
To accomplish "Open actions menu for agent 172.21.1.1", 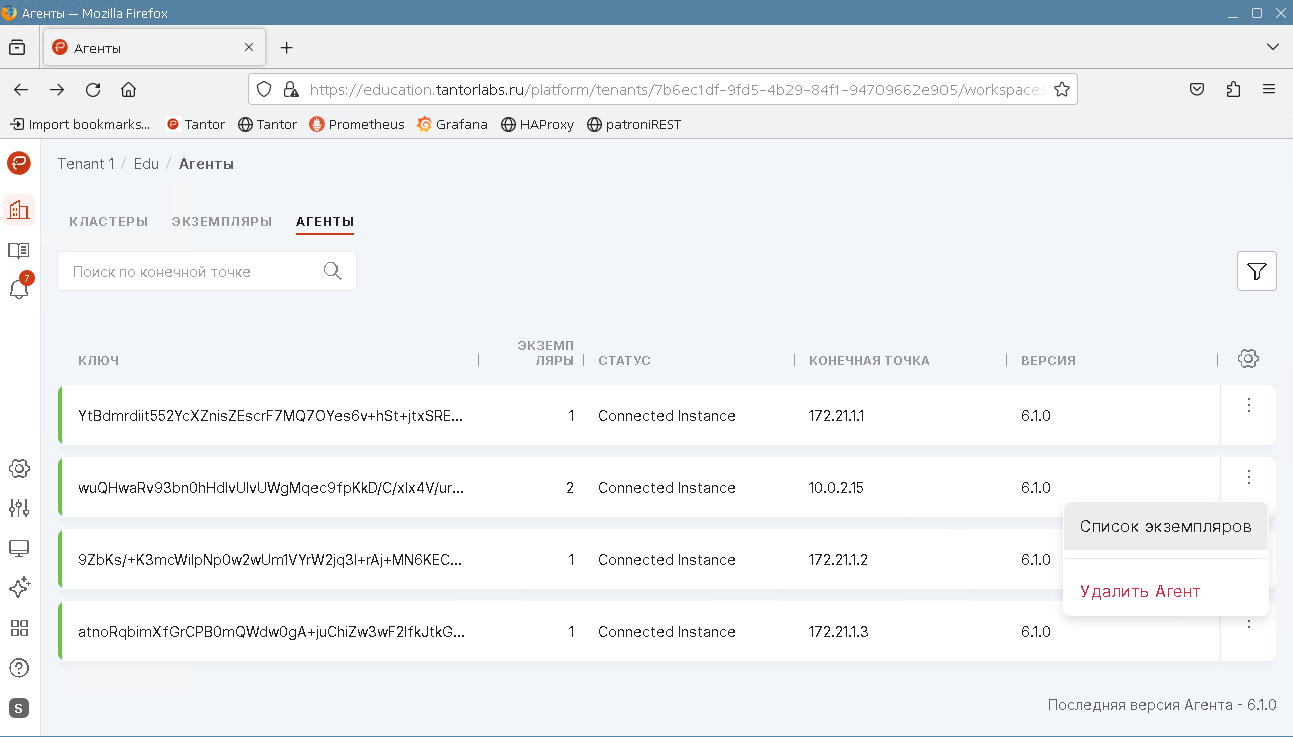I will 1248,405.
